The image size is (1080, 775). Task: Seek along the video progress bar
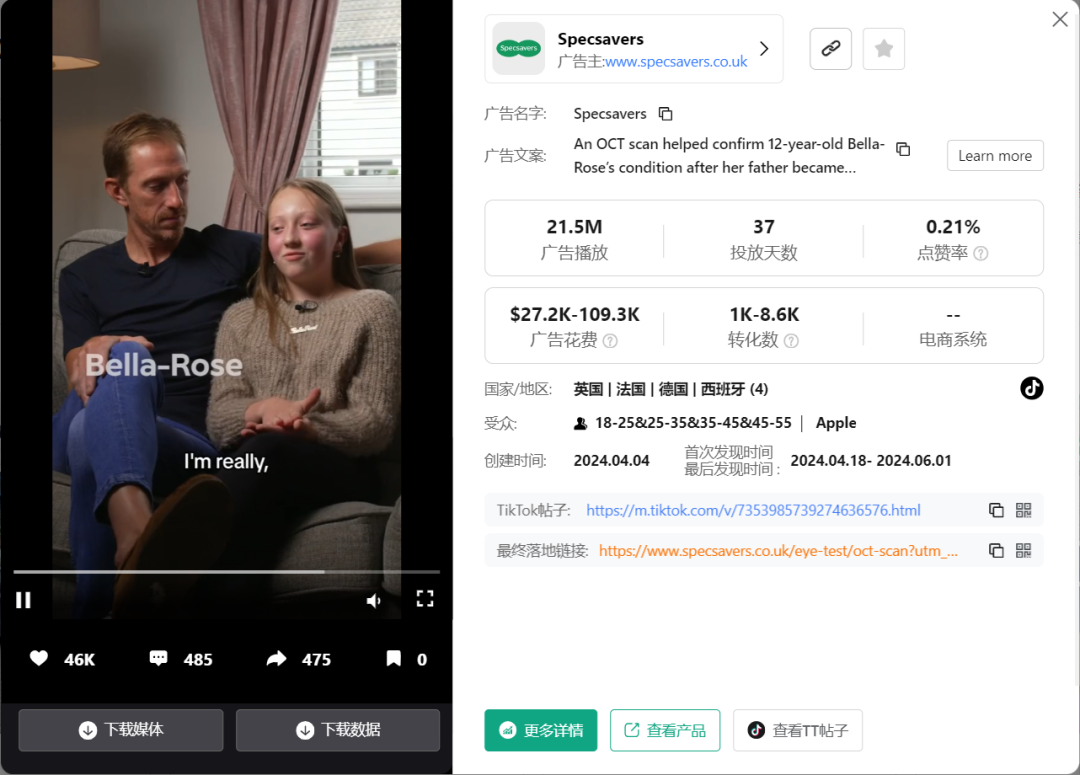tap(227, 572)
